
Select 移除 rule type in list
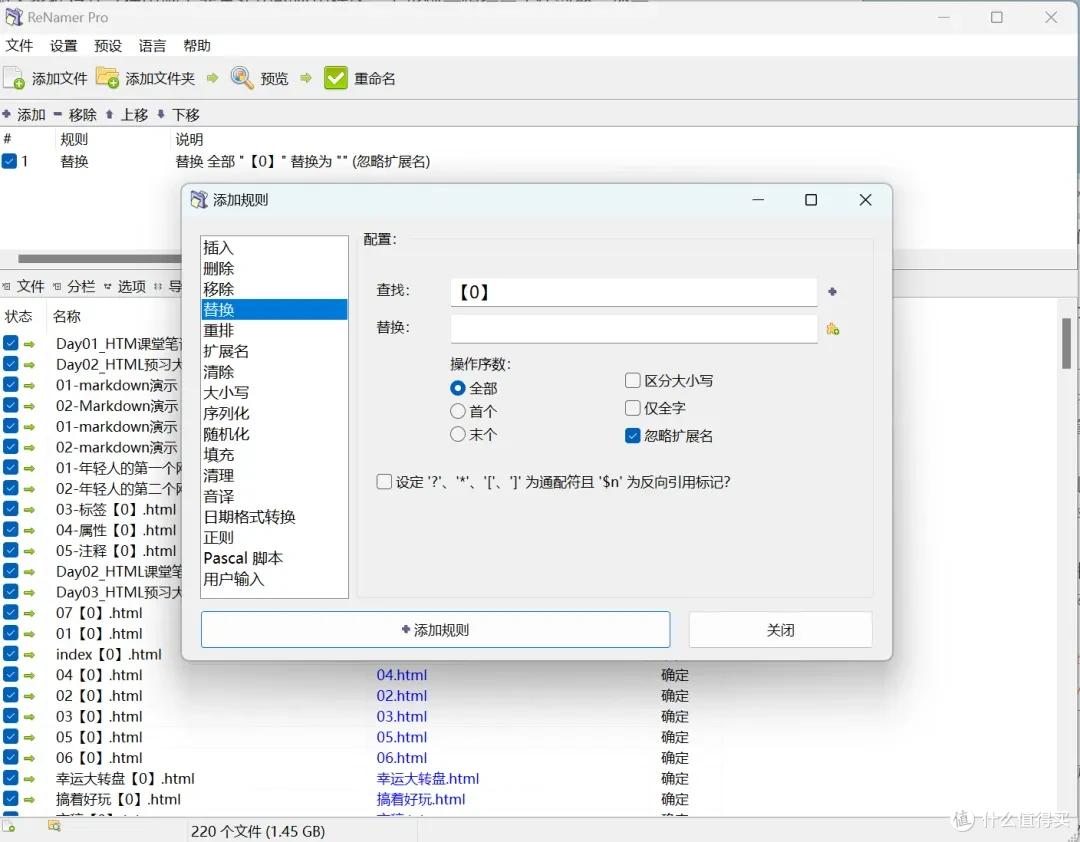[x=274, y=289]
